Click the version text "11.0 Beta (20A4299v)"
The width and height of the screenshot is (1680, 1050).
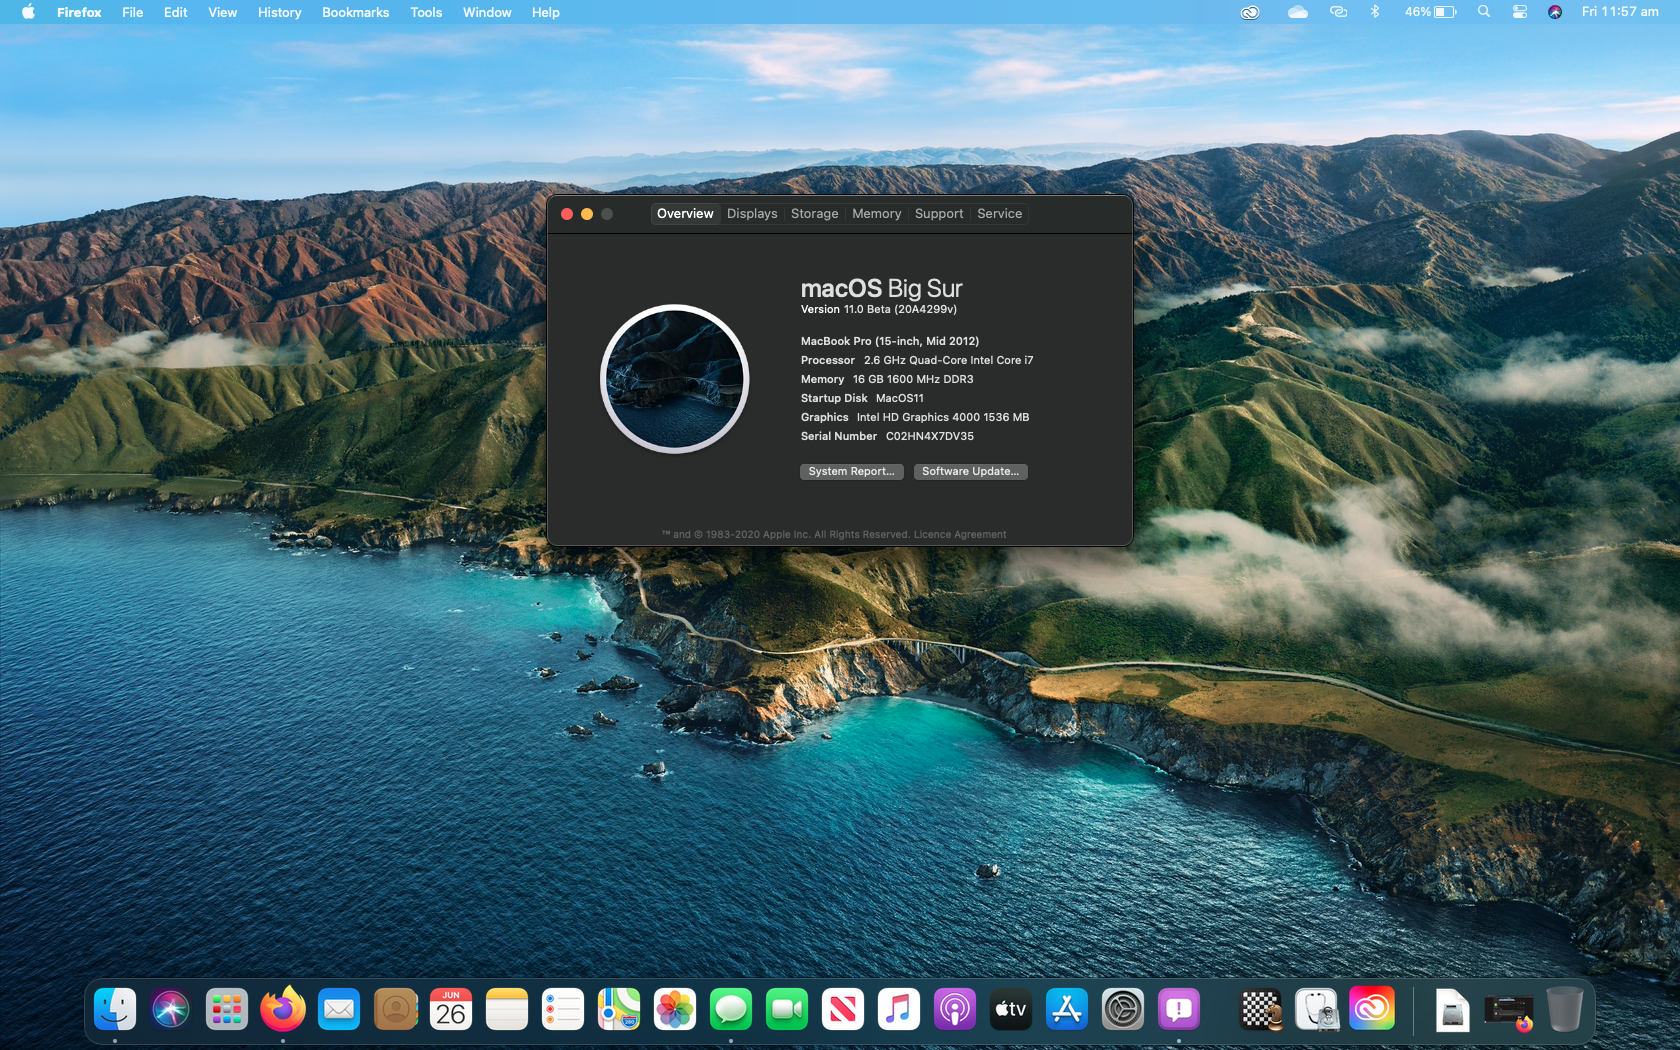point(900,310)
